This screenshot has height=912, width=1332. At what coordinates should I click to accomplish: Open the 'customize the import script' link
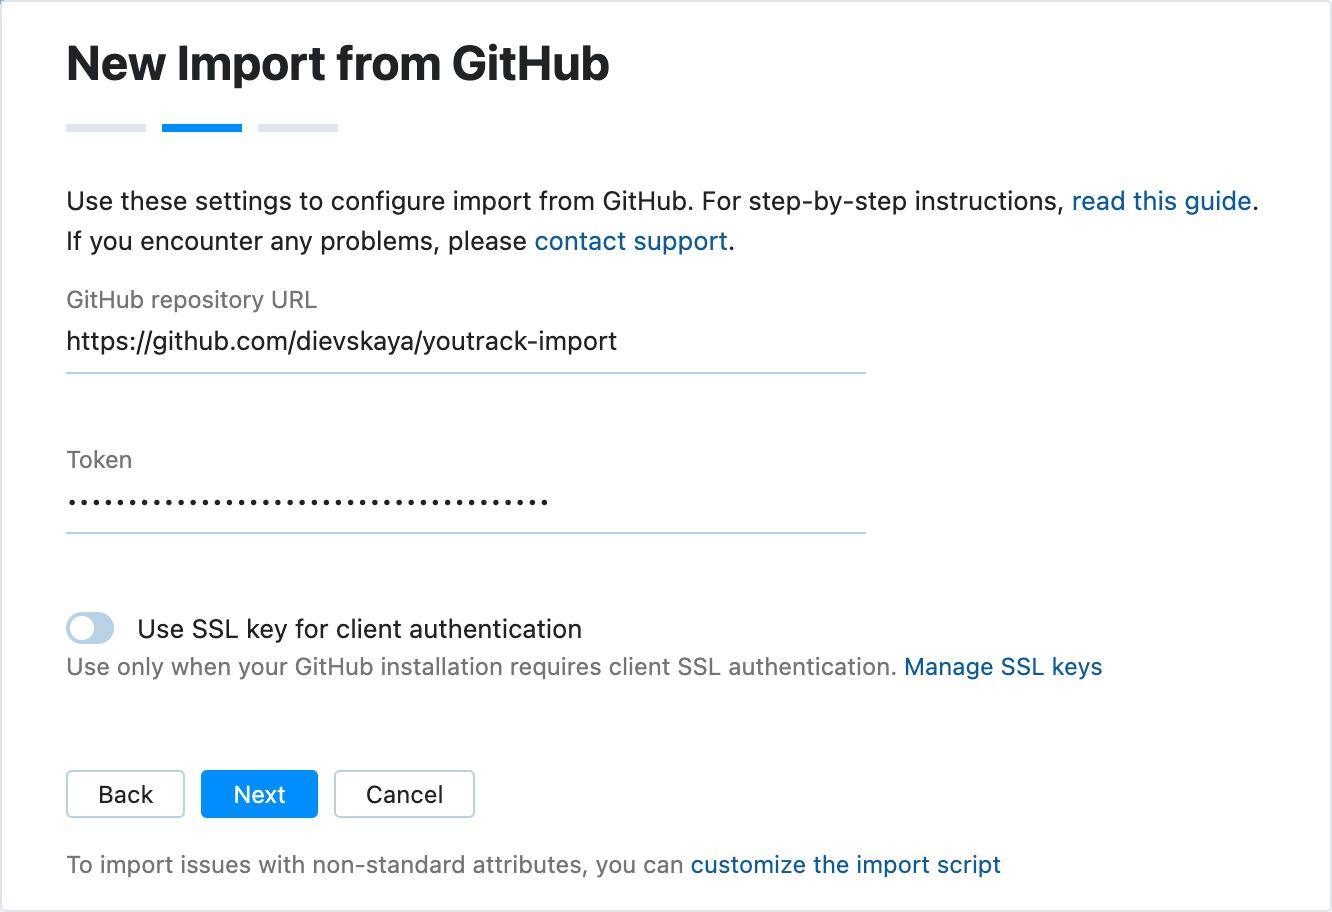(x=845, y=864)
